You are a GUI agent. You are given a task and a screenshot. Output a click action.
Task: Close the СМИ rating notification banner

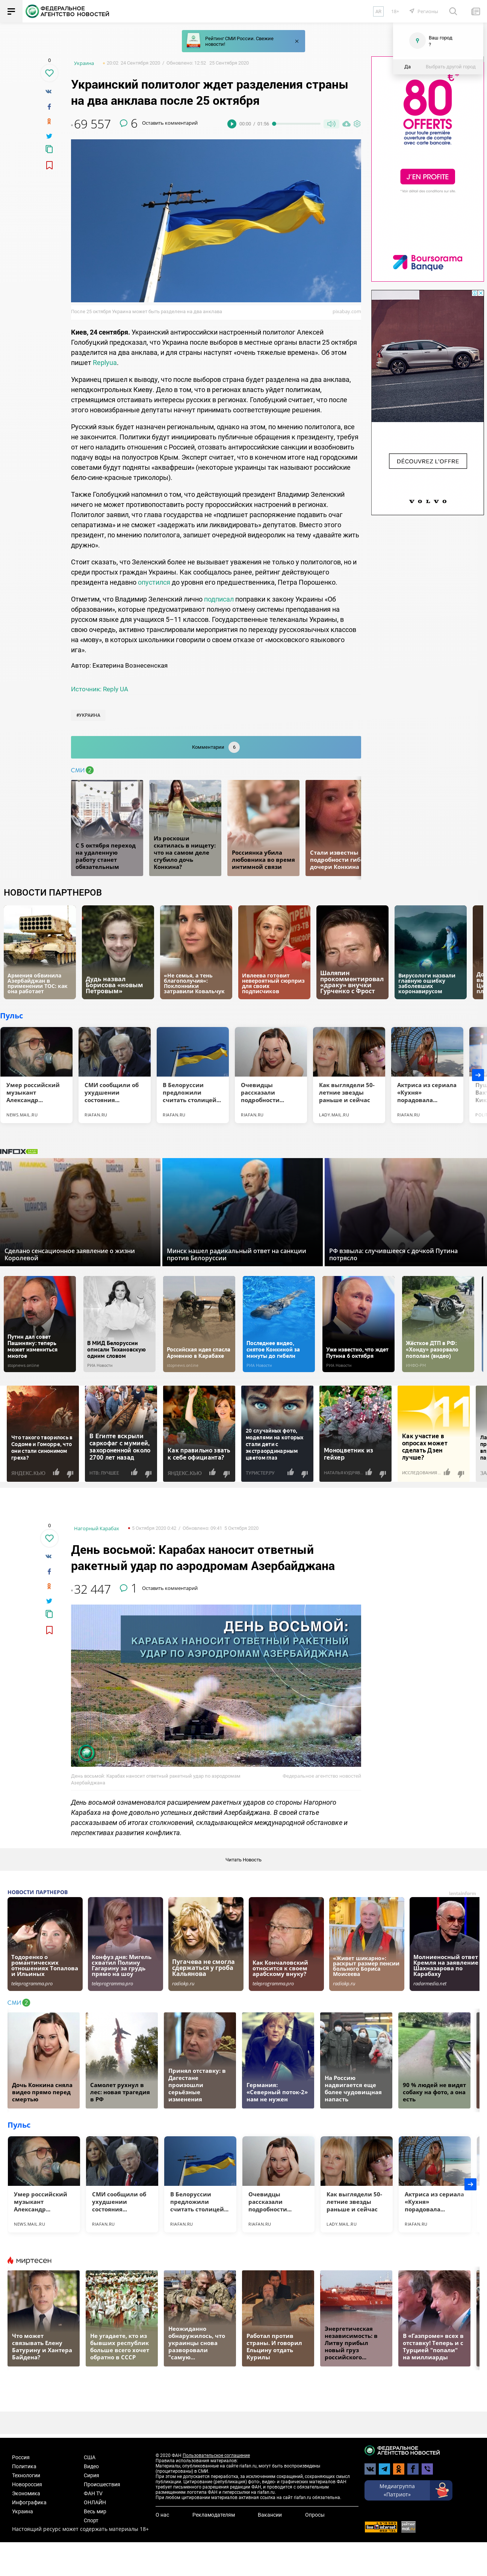coord(296,41)
